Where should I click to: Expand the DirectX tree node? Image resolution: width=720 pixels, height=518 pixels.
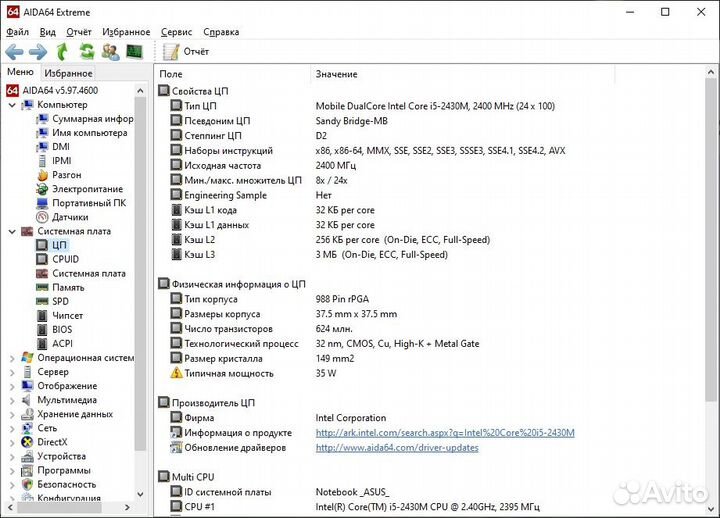12,442
